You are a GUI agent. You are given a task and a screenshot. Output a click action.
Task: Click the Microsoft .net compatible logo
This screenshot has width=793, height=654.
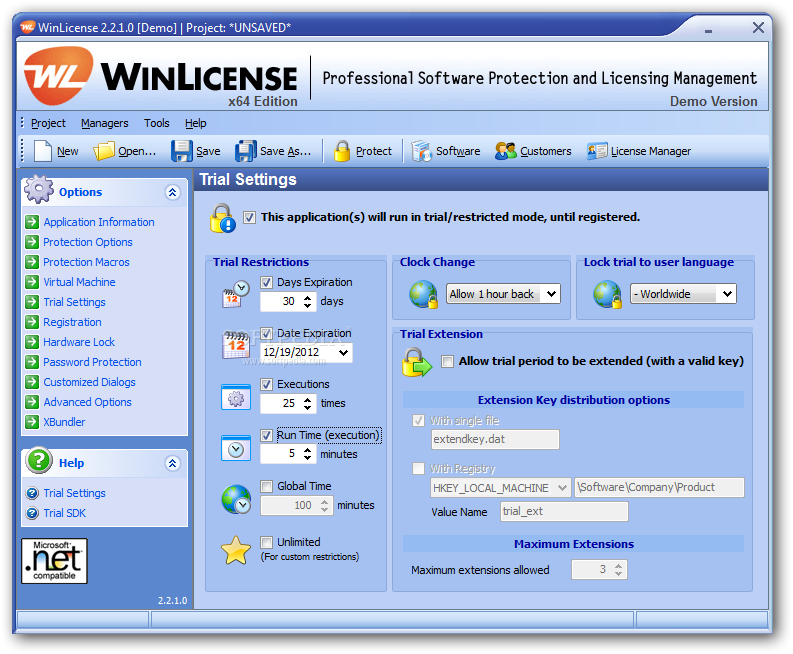point(54,561)
